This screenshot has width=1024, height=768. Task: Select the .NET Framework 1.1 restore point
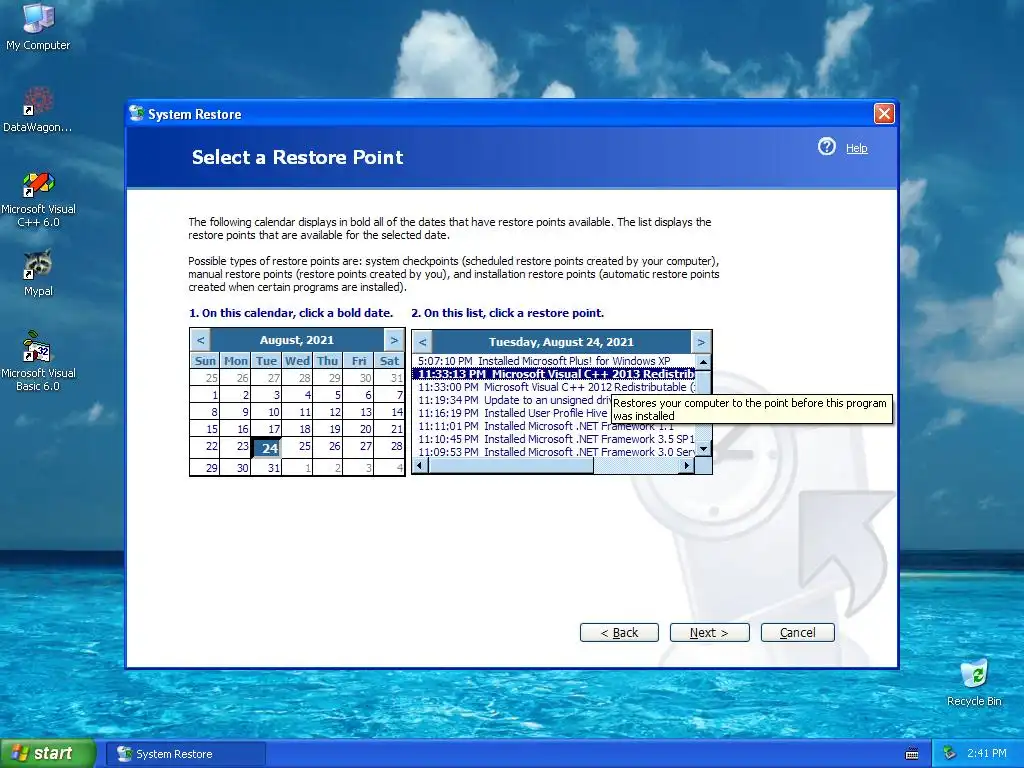[554, 426]
